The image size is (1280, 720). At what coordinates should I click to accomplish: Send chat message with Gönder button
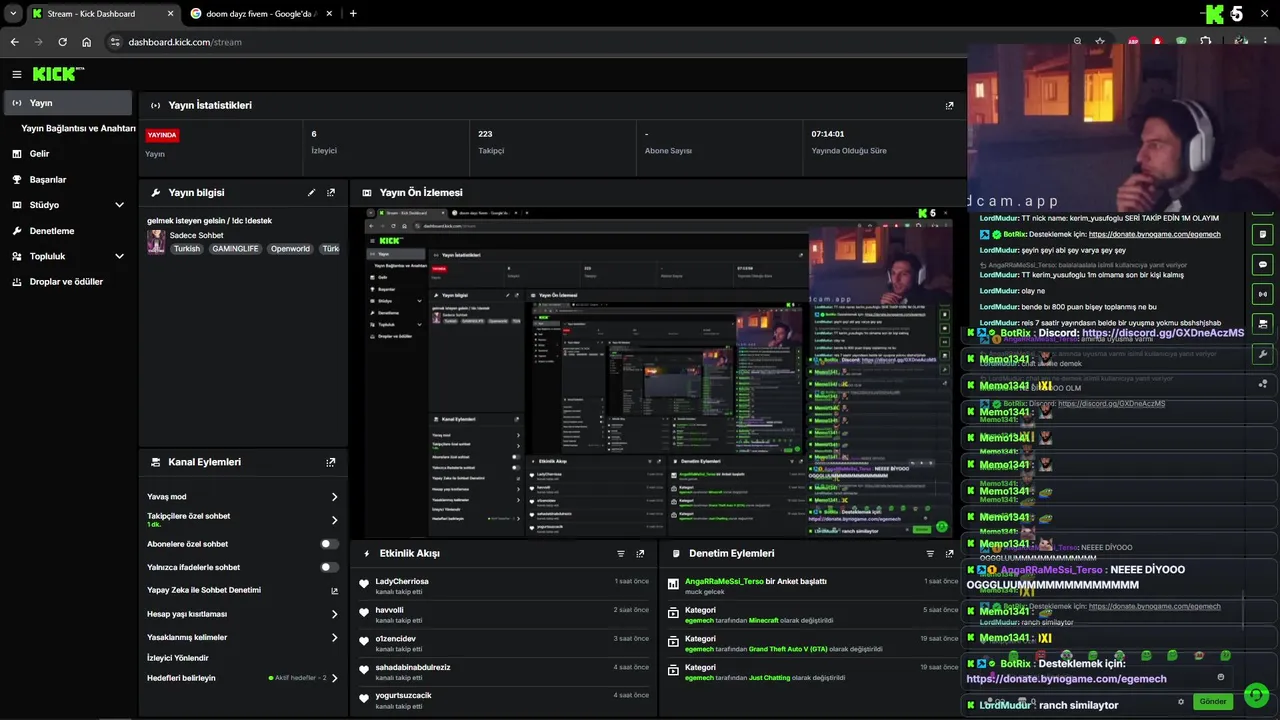[x=1213, y=702]
